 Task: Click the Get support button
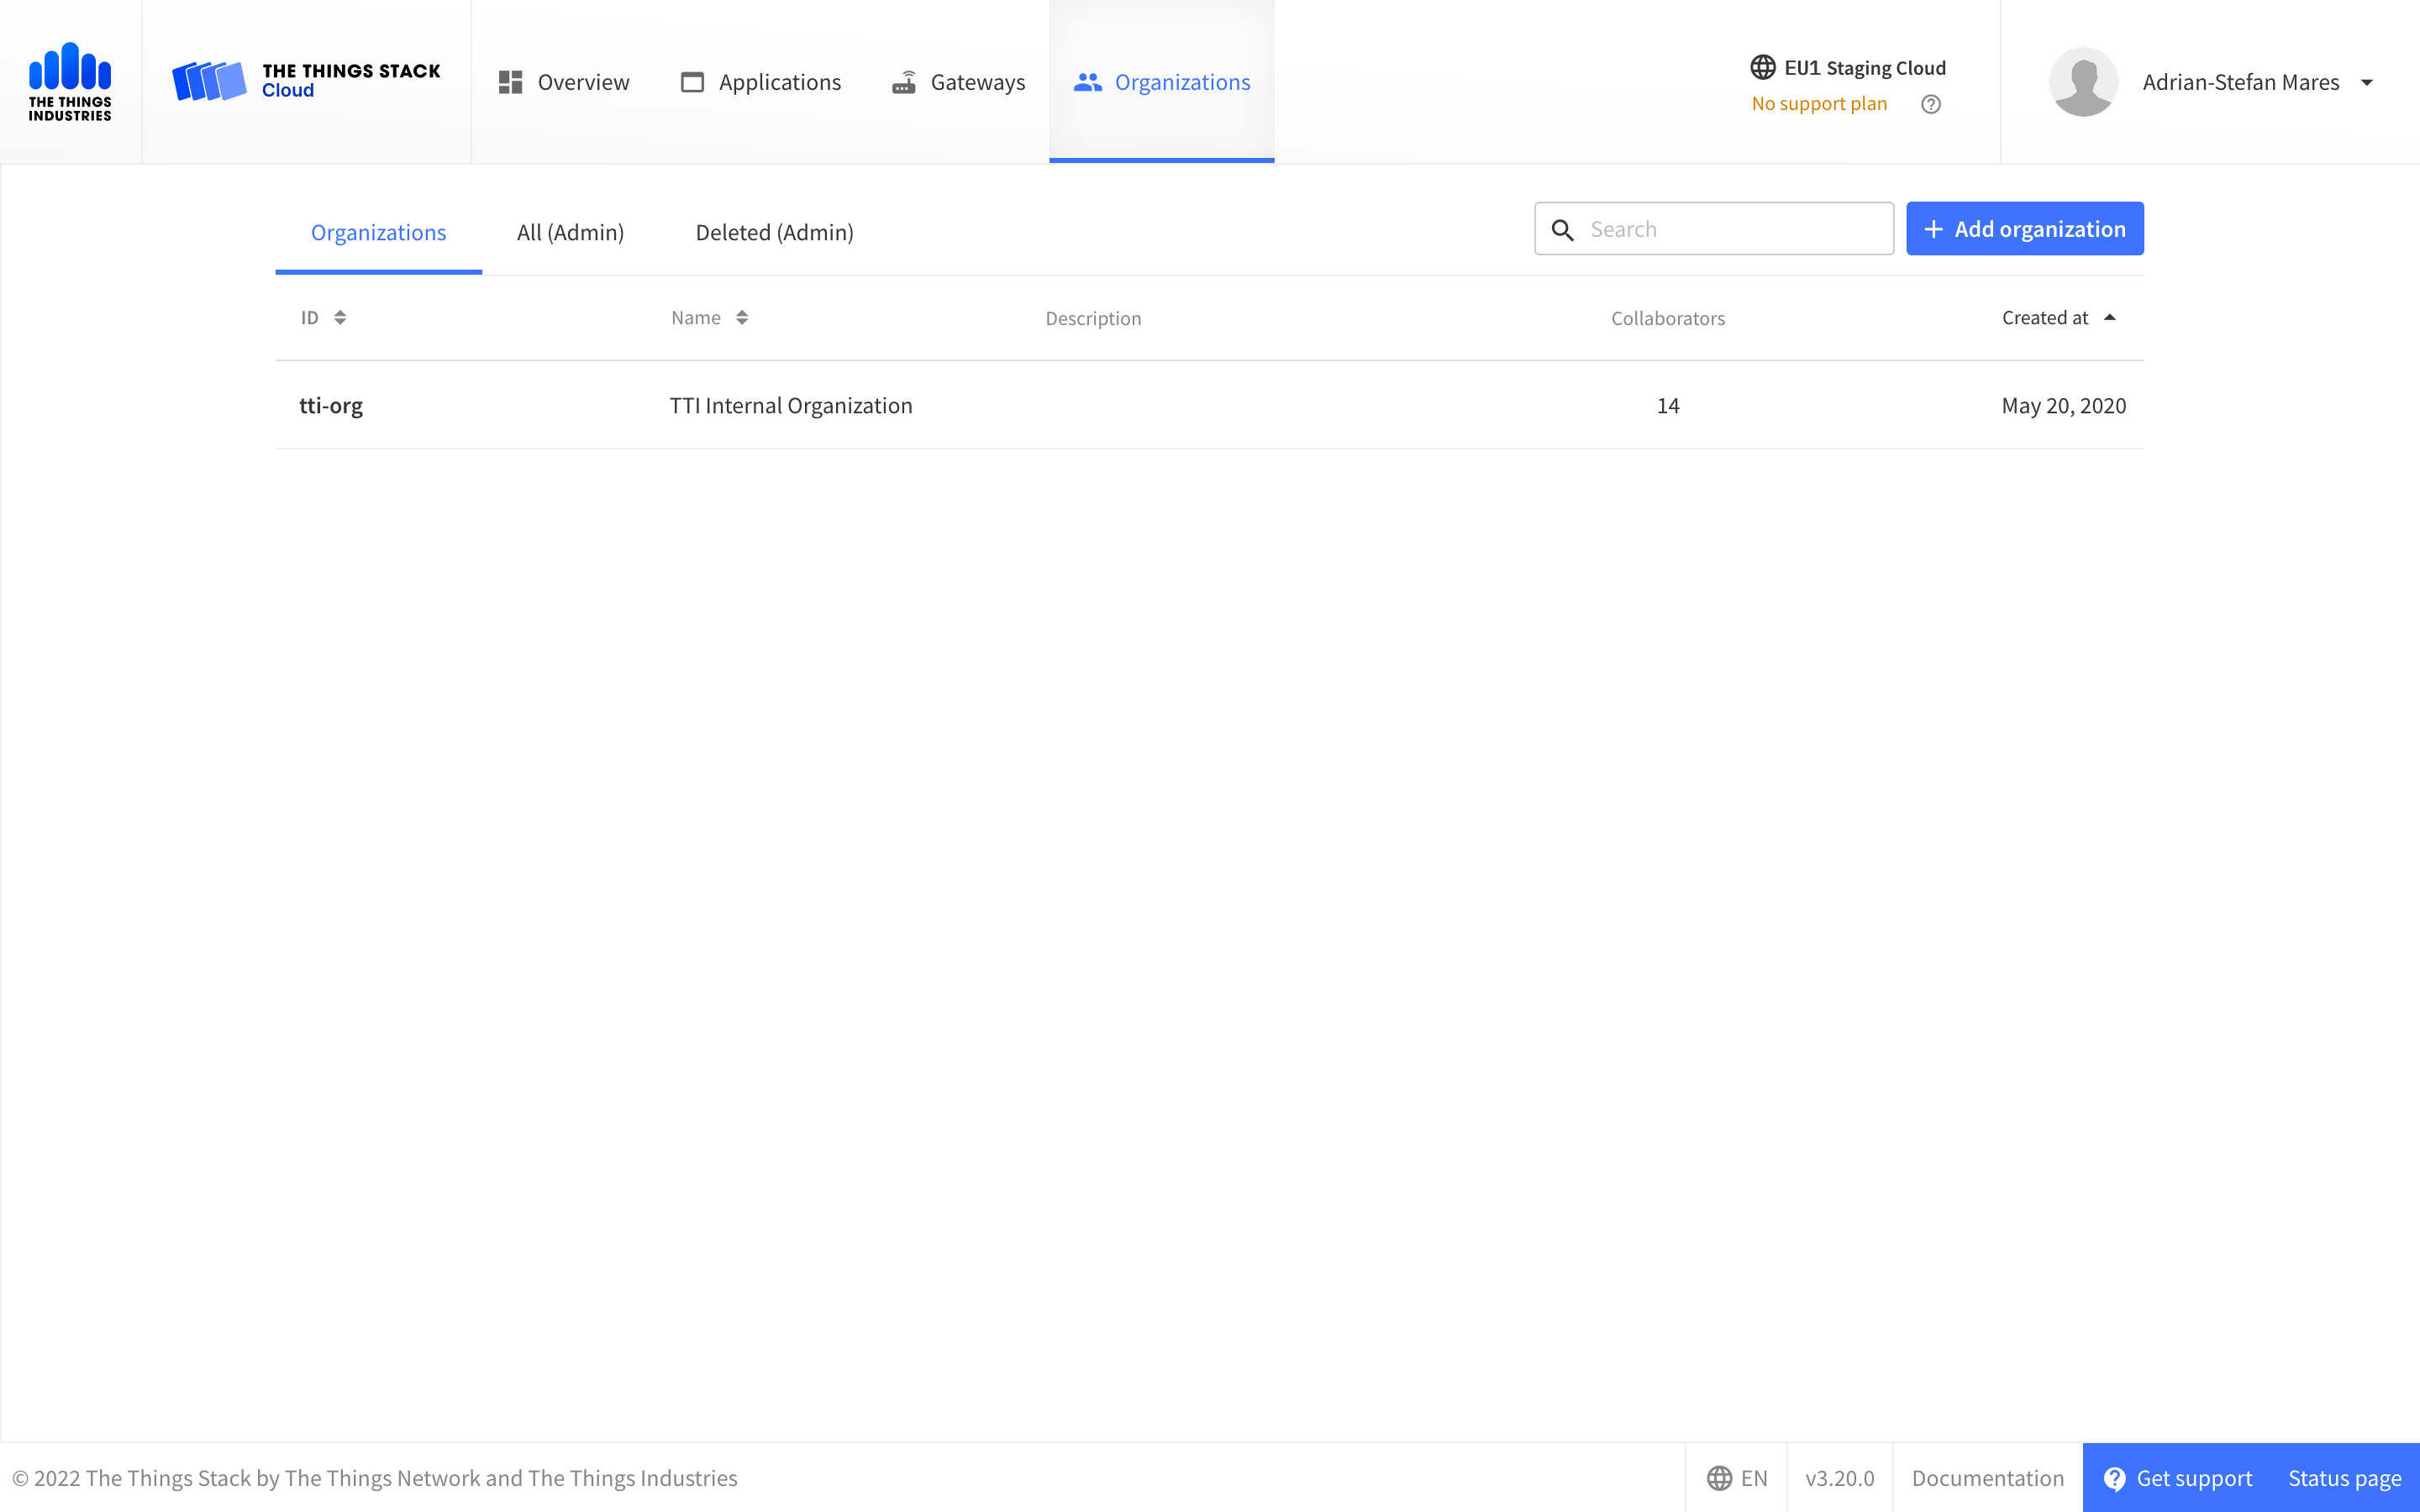(x=2178, y=1478)
